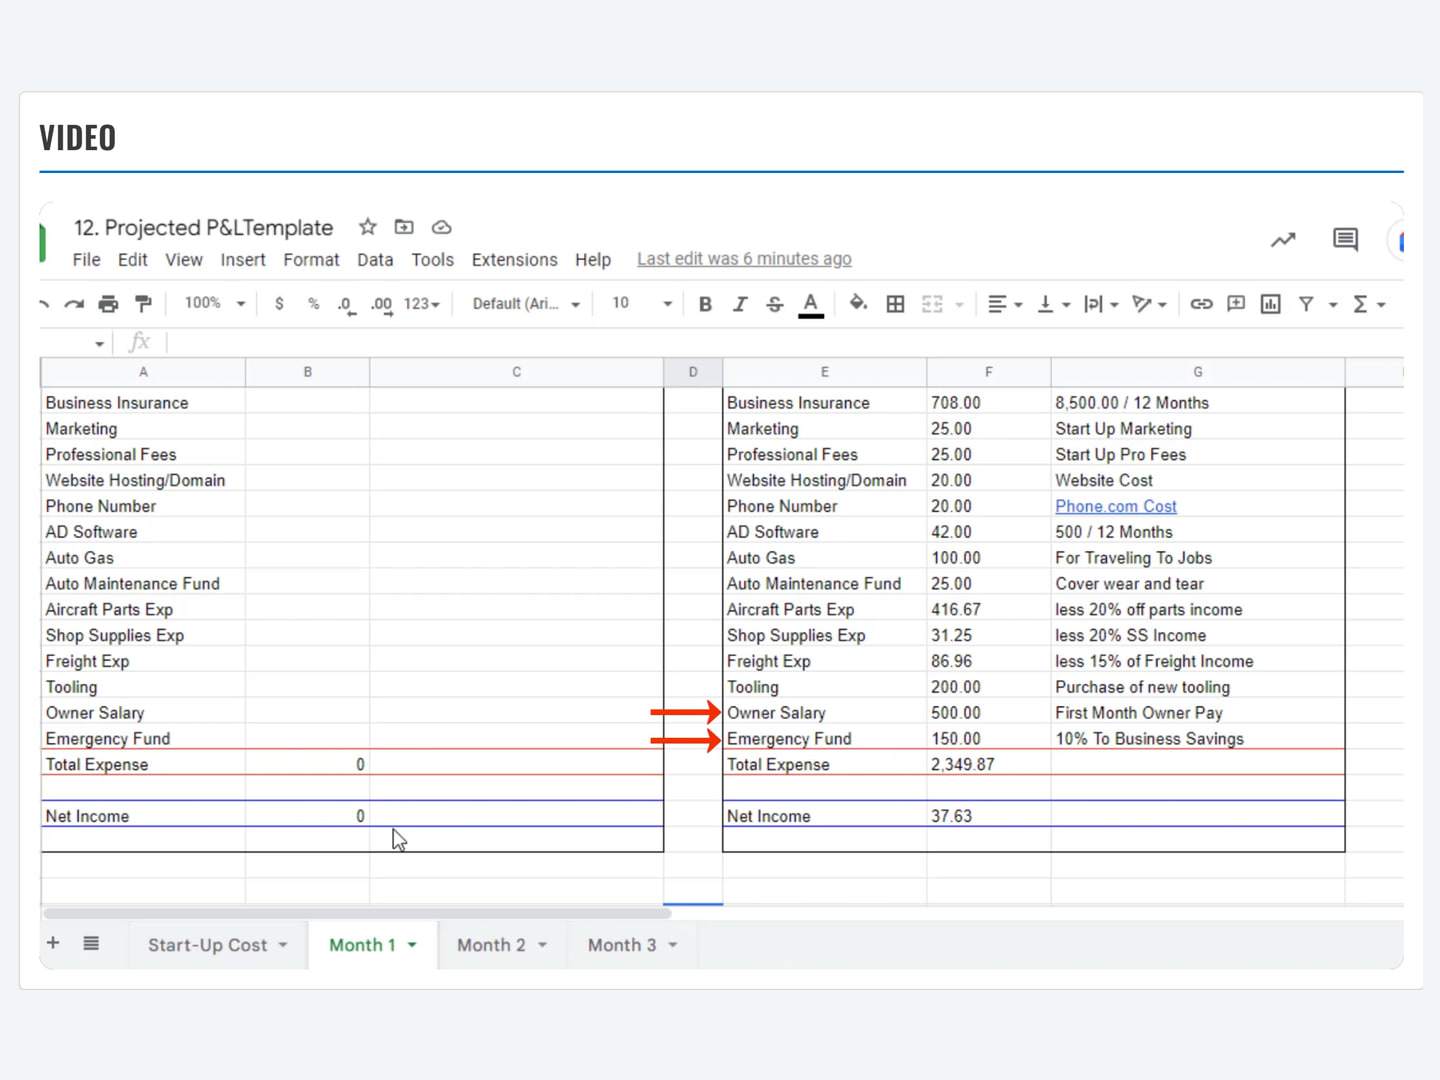
Task: Check cloud save status icon
Action: pos(441,227)
